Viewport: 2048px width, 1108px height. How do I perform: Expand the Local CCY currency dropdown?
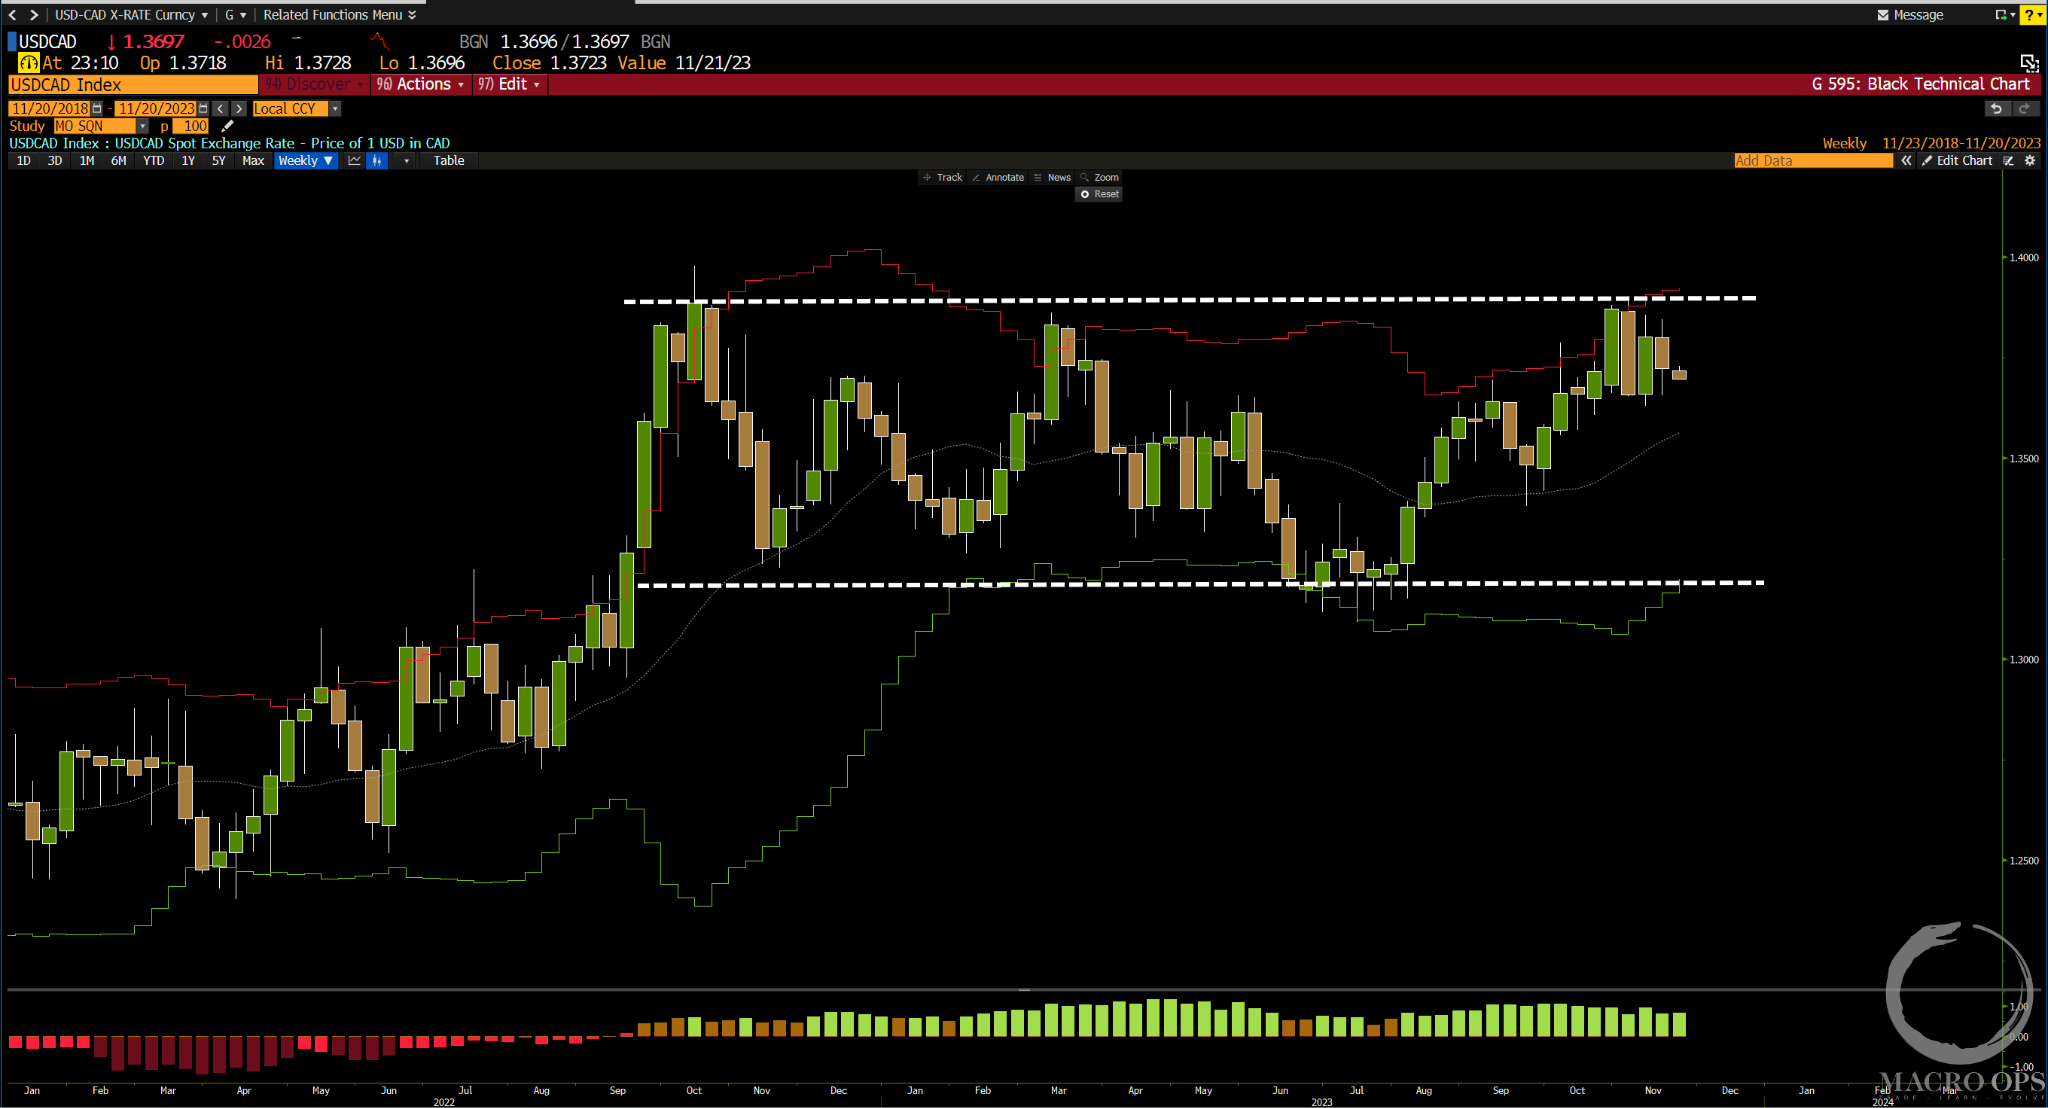point(335,109)
